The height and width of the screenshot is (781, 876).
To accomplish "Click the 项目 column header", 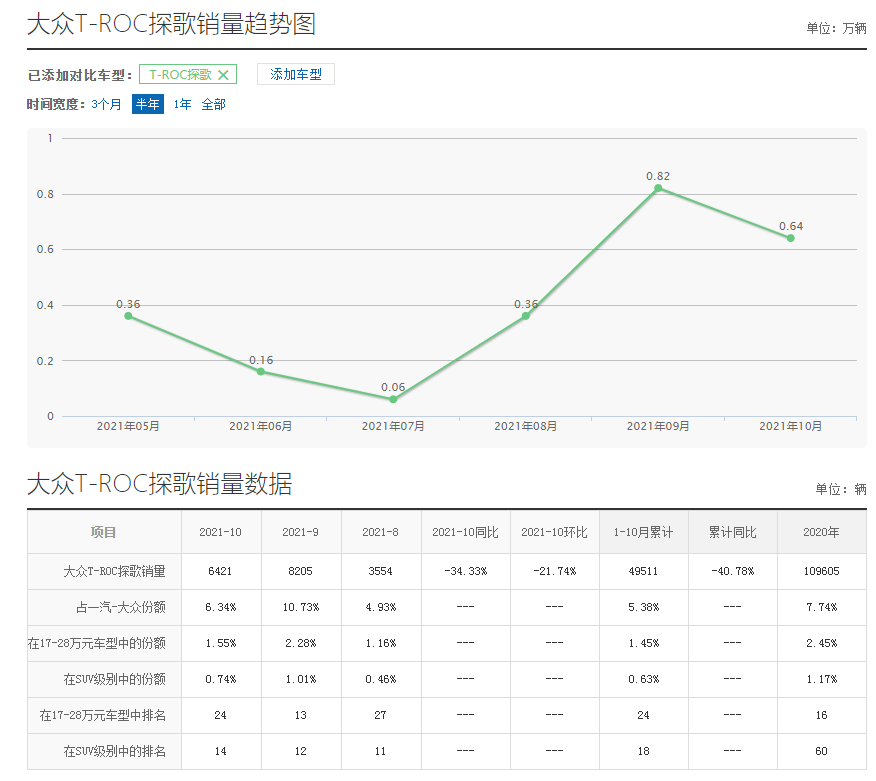I will [x=104, y=532].
